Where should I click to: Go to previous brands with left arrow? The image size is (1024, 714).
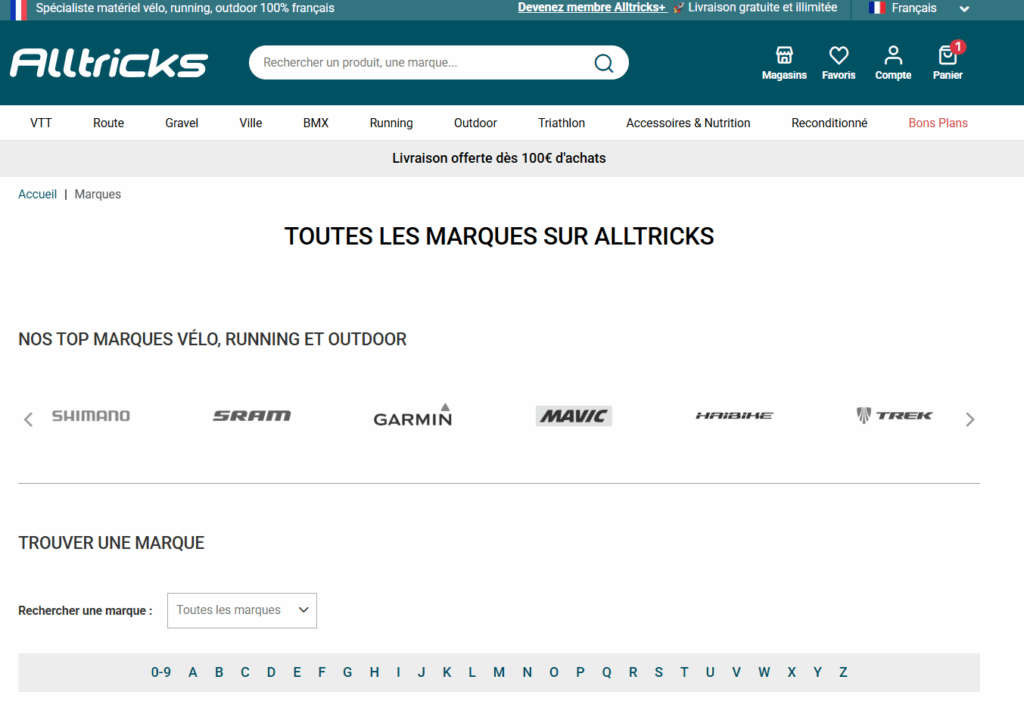pyautogui.click(x=28, y=419)
